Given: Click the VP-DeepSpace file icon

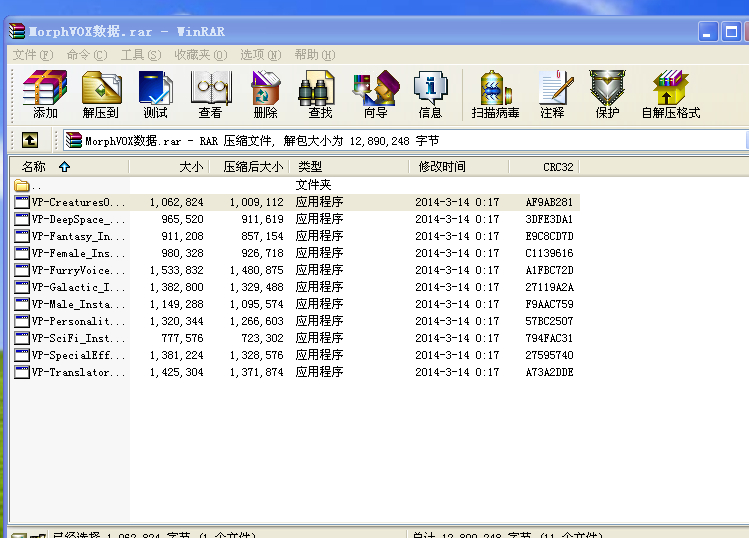Looking at the screenshot, I should (x=21, y=219).
